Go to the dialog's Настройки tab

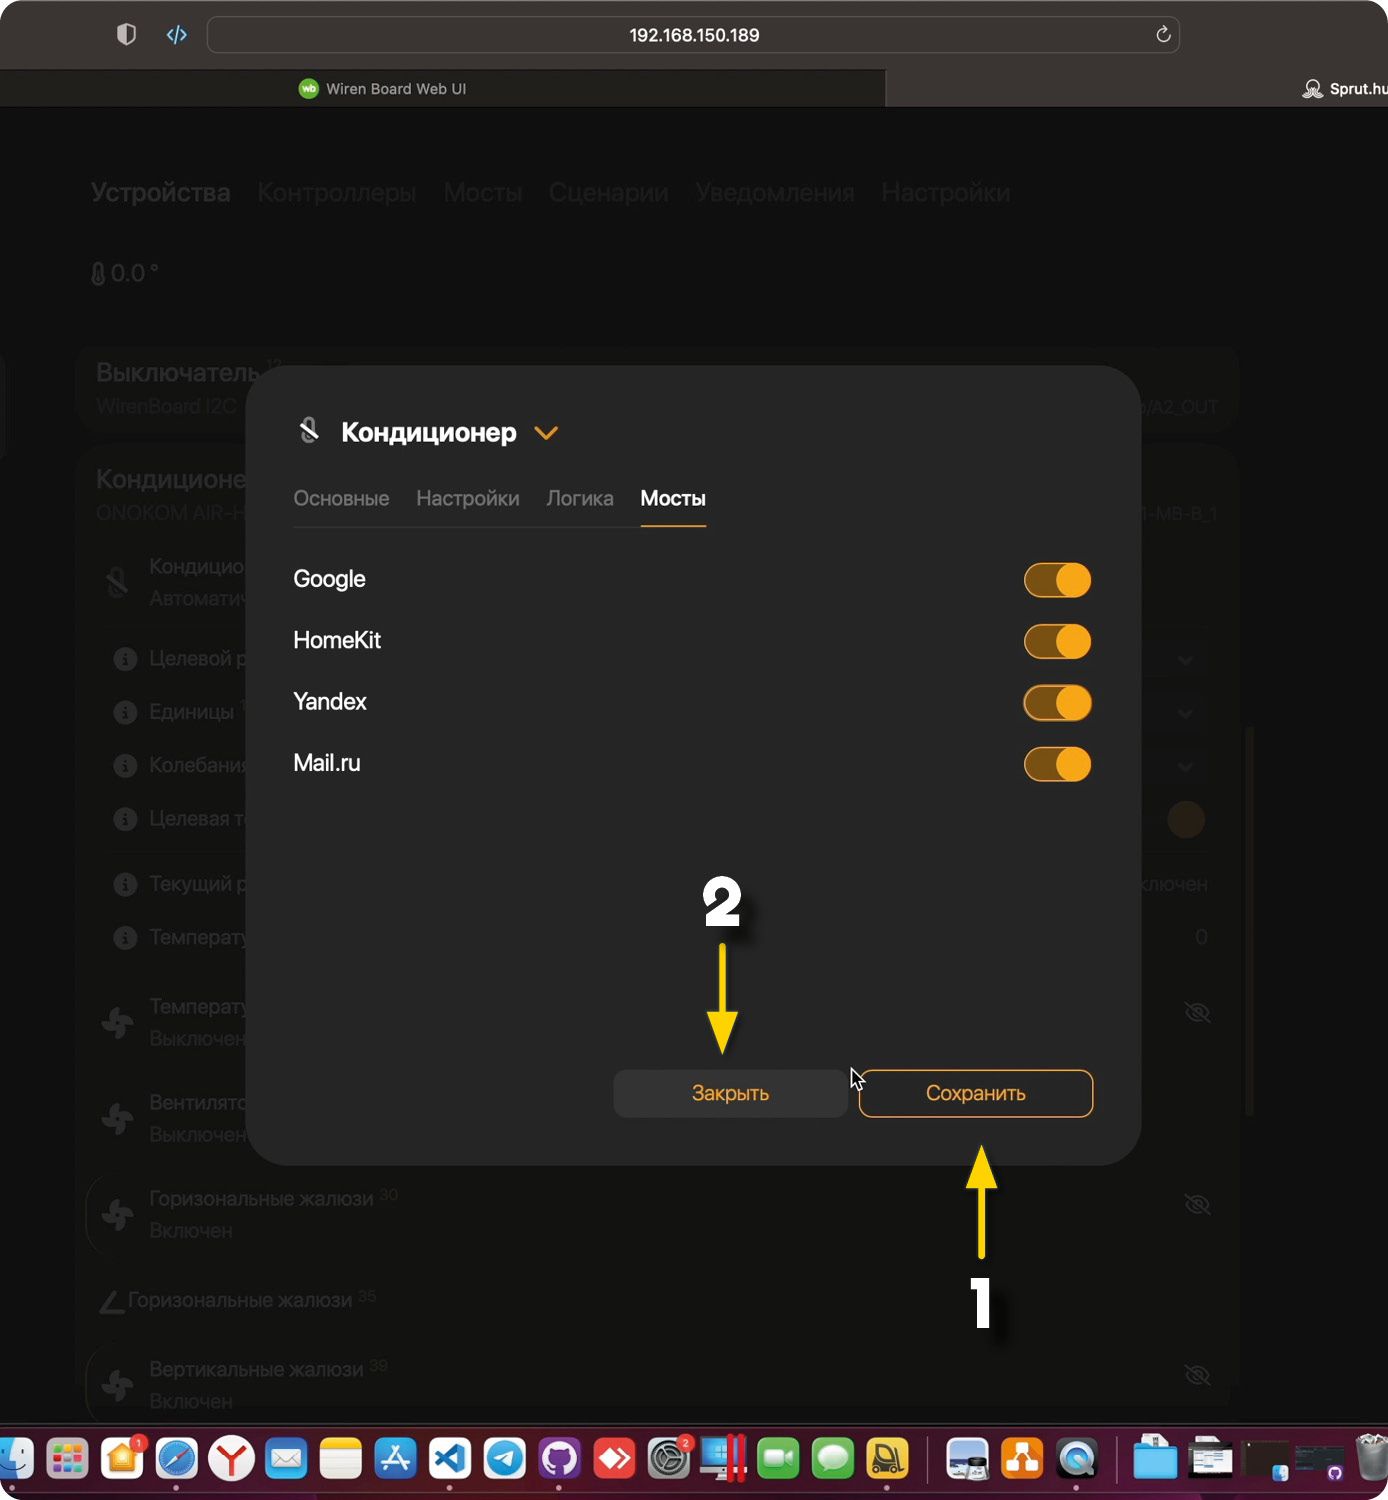click(467, 498)
